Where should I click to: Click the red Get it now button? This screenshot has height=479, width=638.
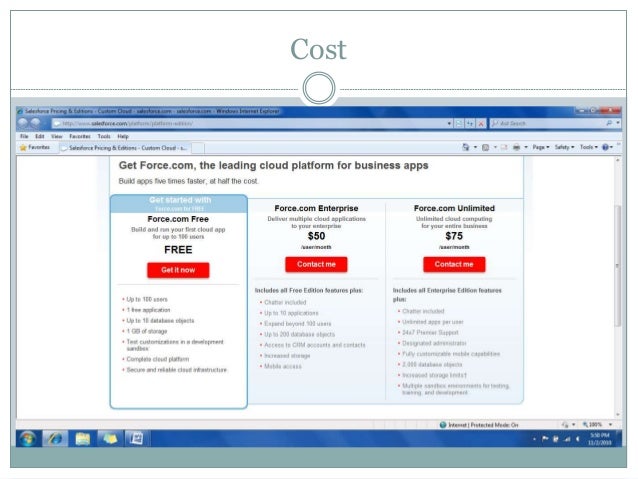pos(178,270)
